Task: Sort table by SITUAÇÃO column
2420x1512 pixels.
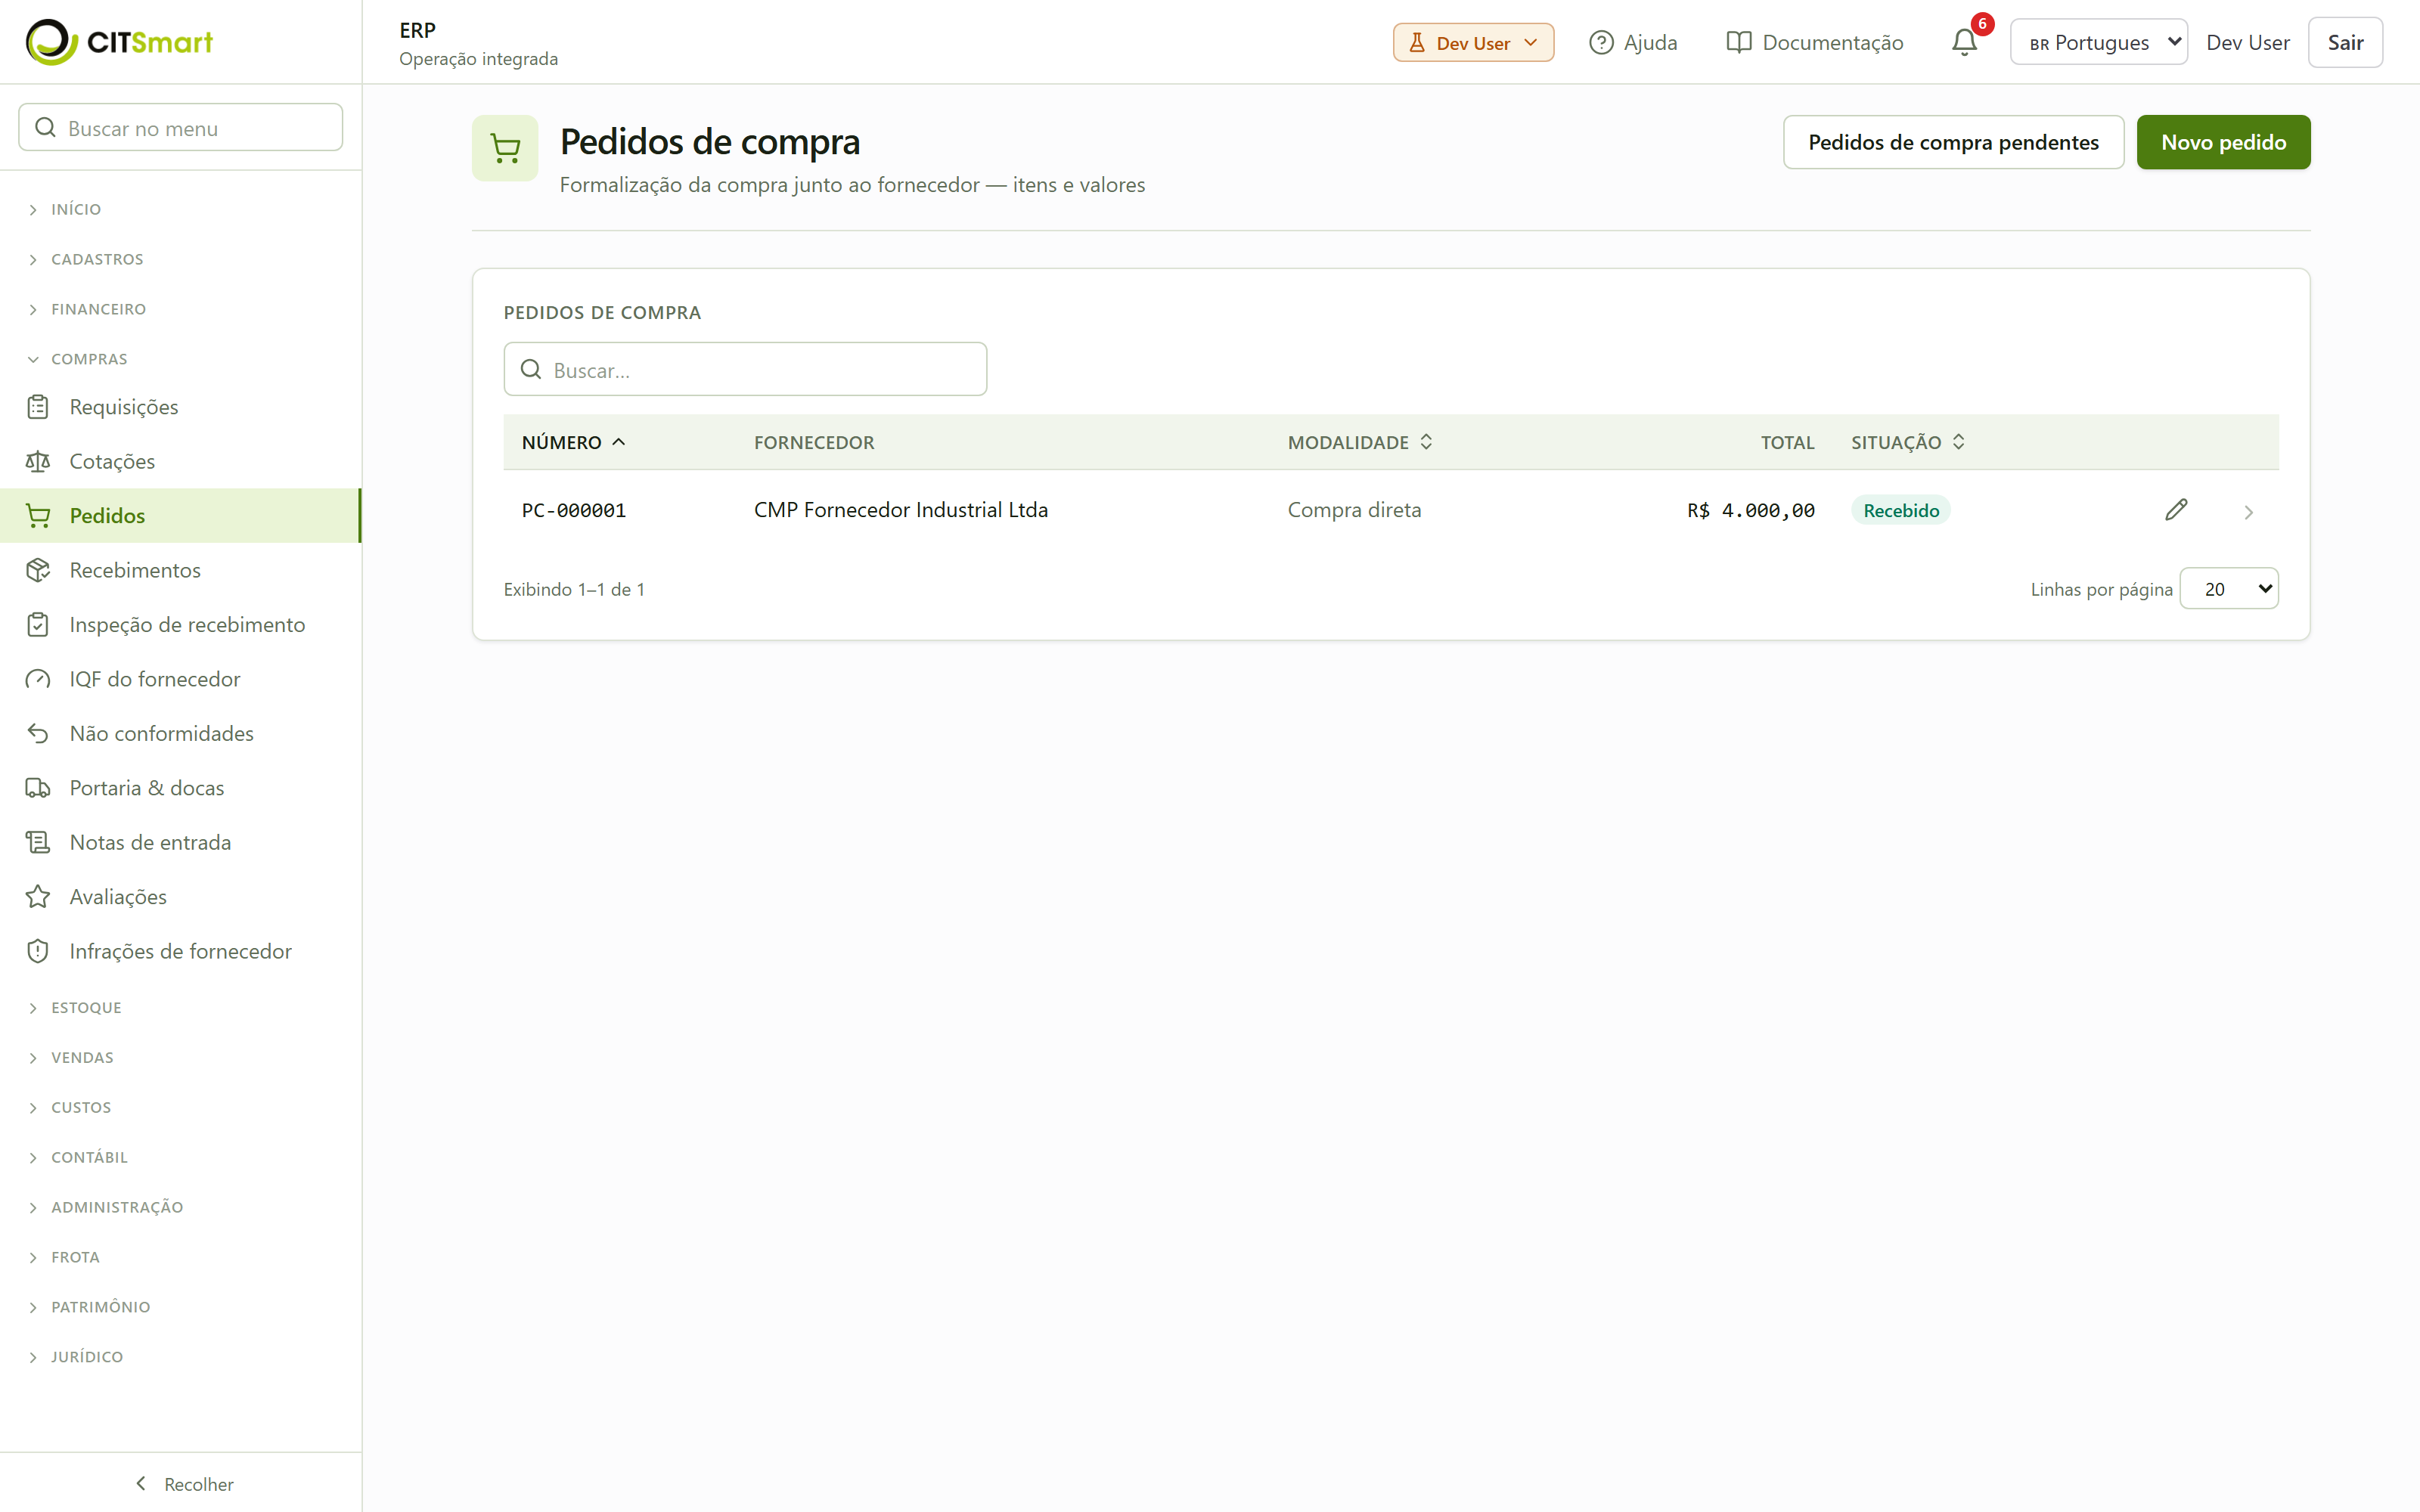Action: click(1908, 442)
